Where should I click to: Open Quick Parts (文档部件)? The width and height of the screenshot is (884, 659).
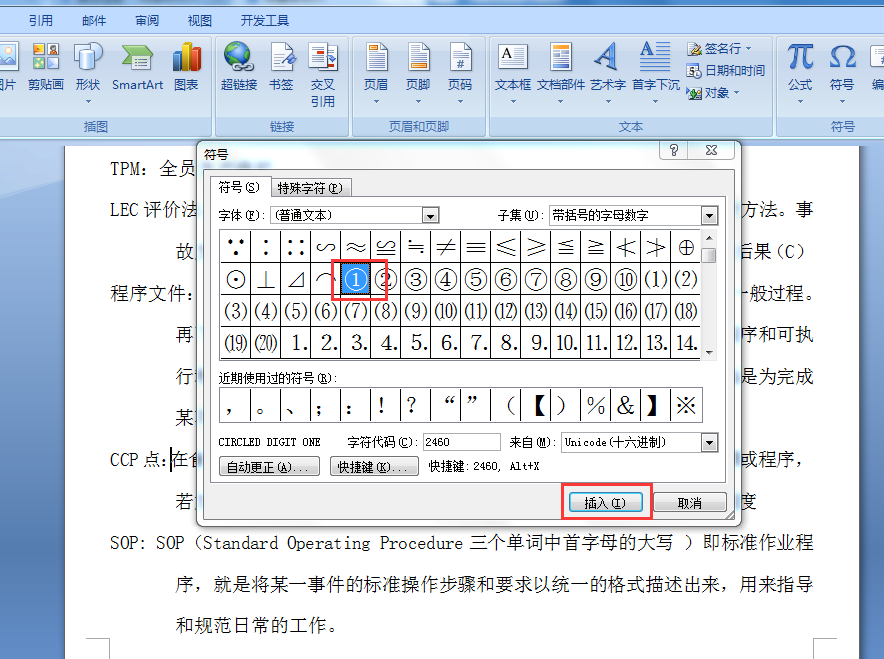click(x=560, y=73)
